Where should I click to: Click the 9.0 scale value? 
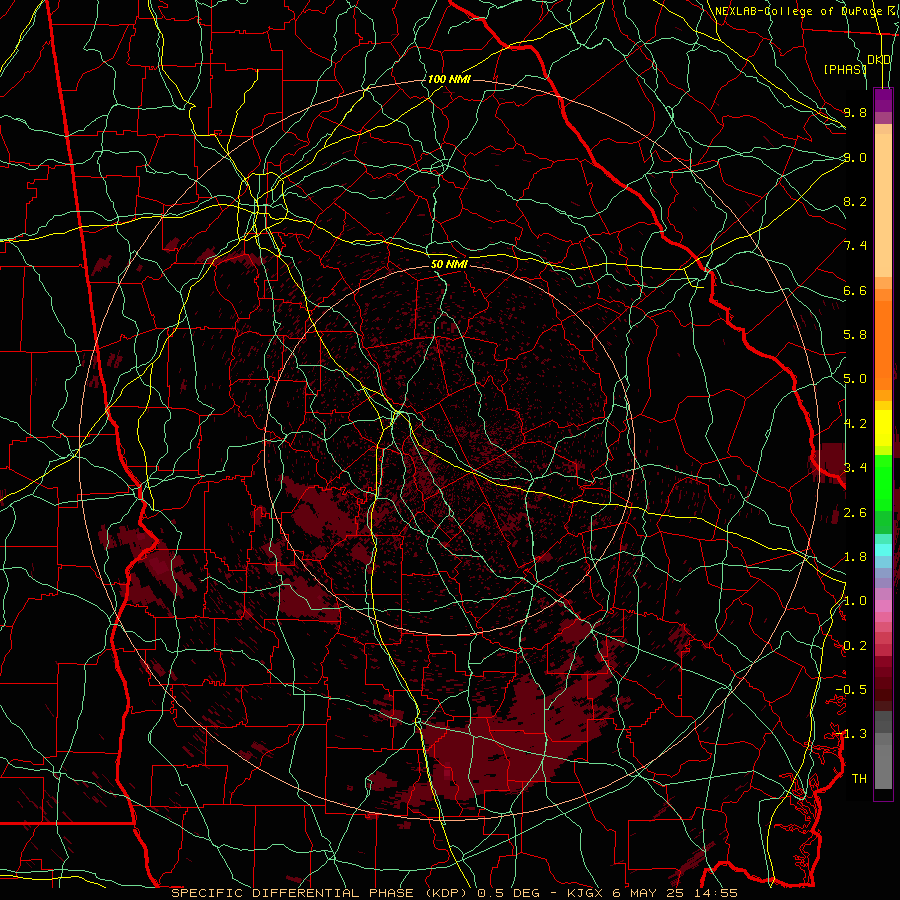click(855, 157)
